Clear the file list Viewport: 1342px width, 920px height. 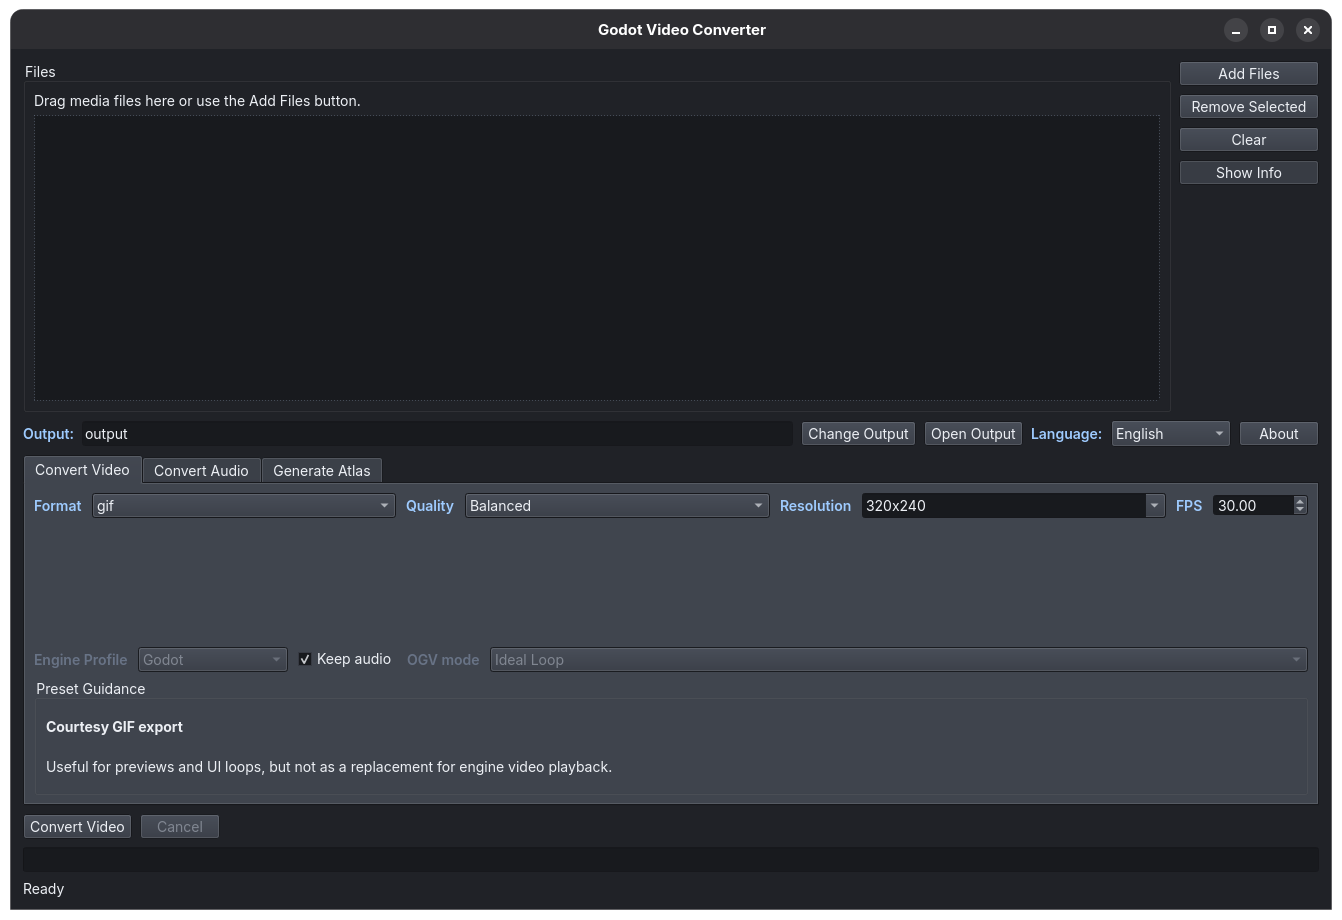[1248, 140]
